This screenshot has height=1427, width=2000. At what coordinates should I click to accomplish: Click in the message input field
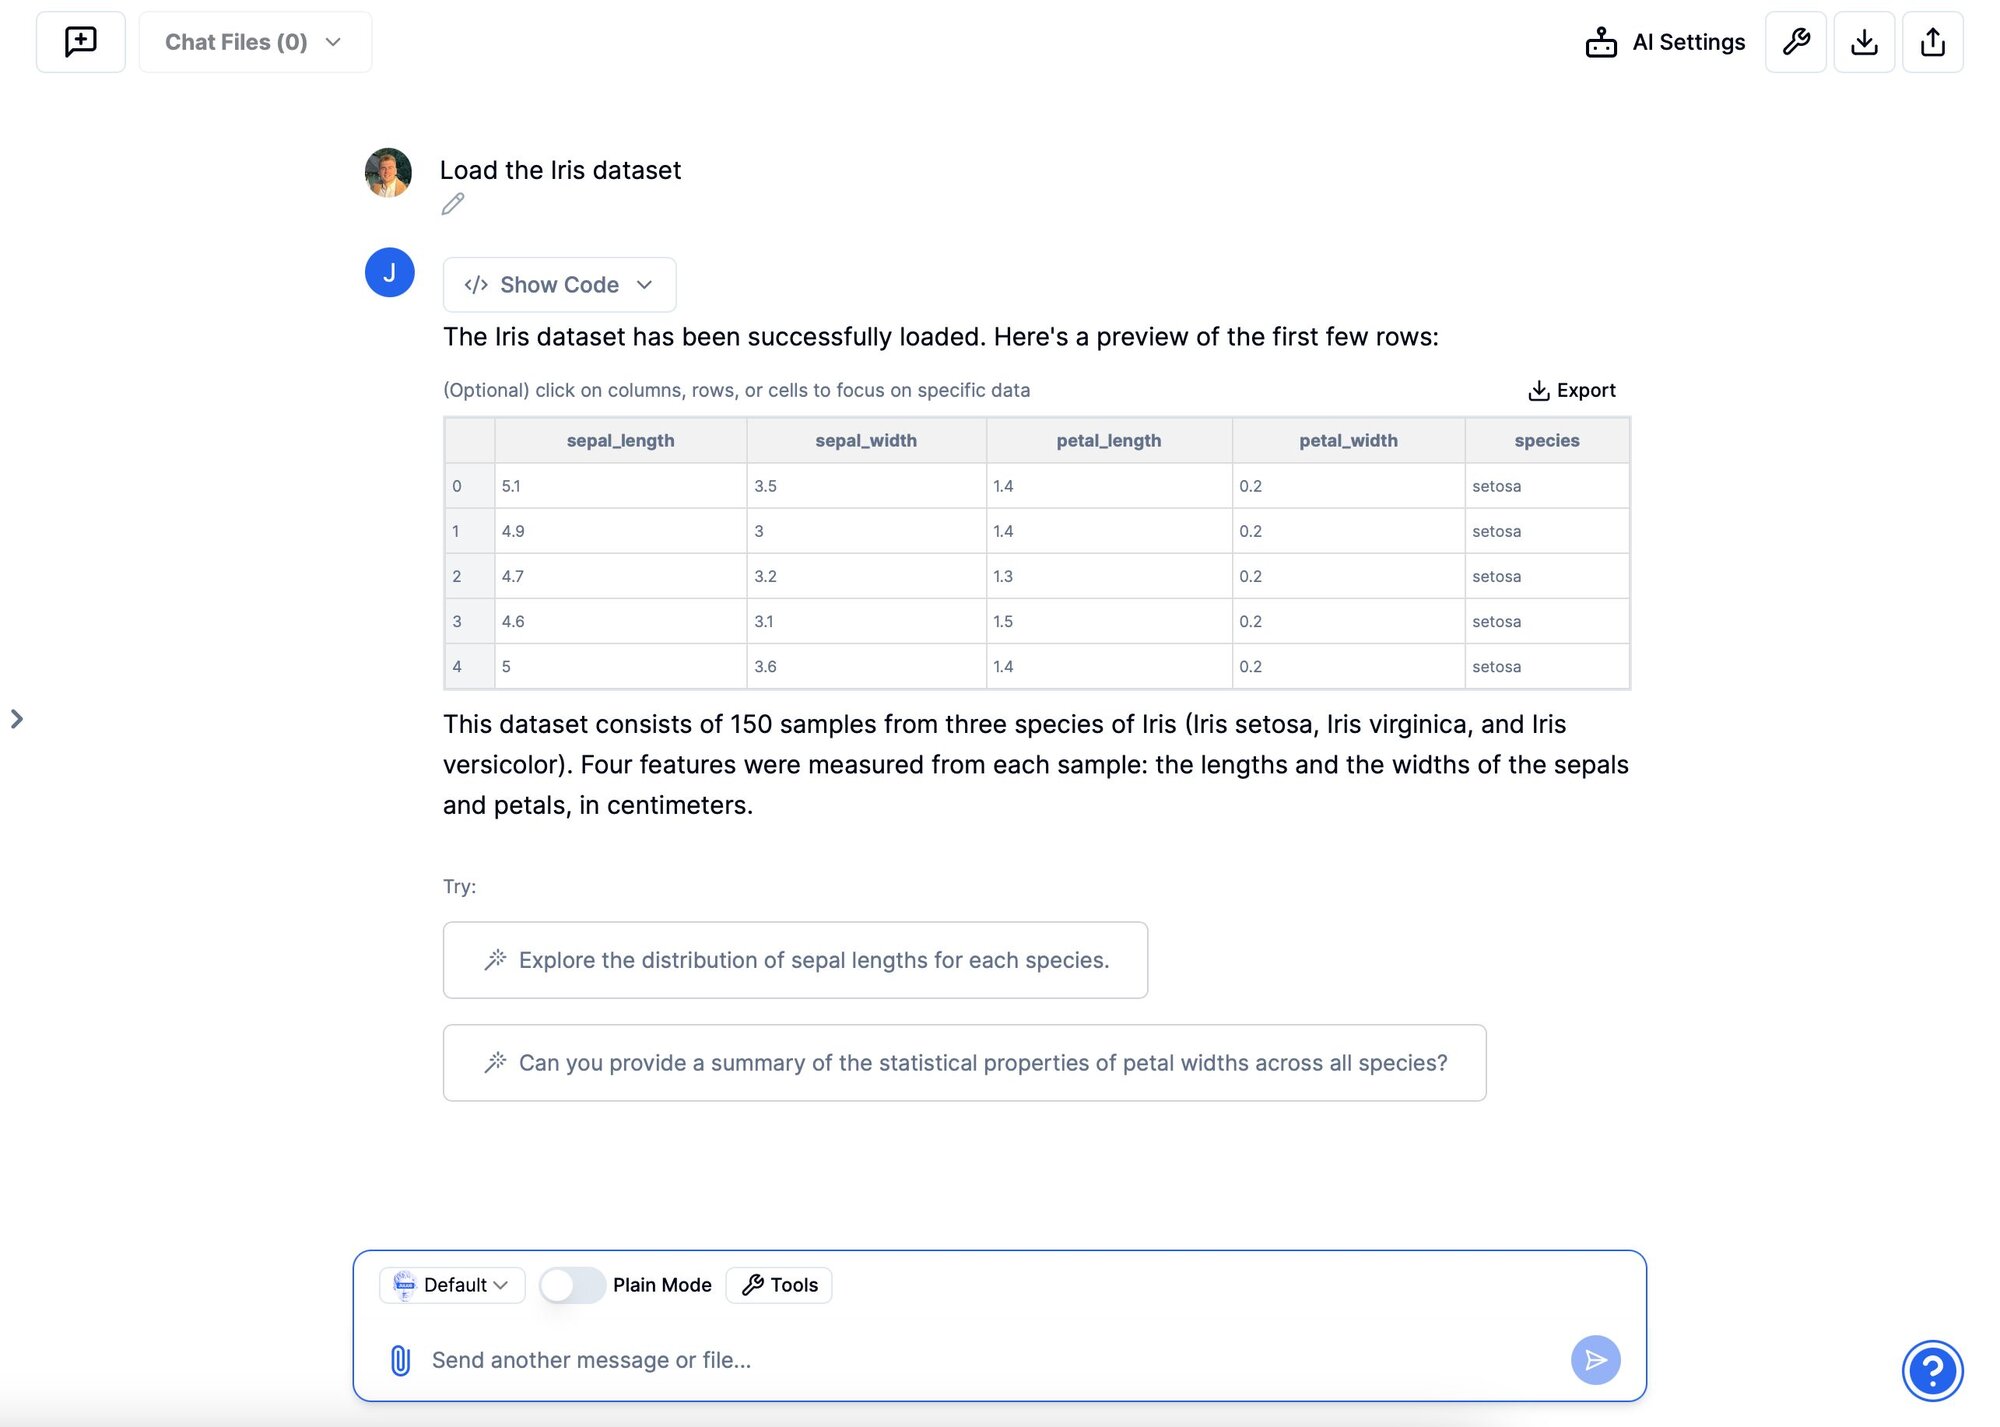(x=900, y=1360)
